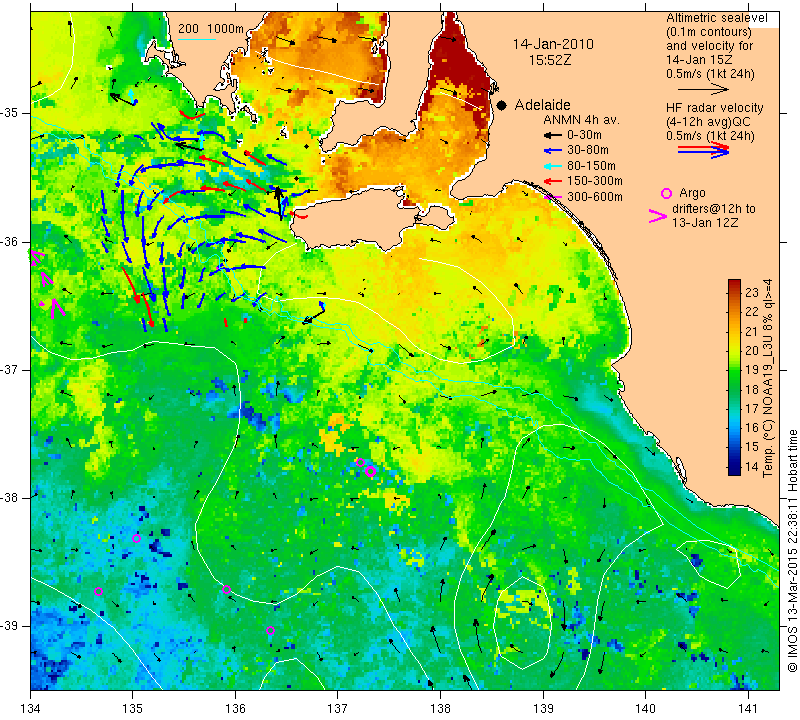Screen dimensions: 800x720
Task: Click the -35 latitude axis label
Action: pos(10,113)
